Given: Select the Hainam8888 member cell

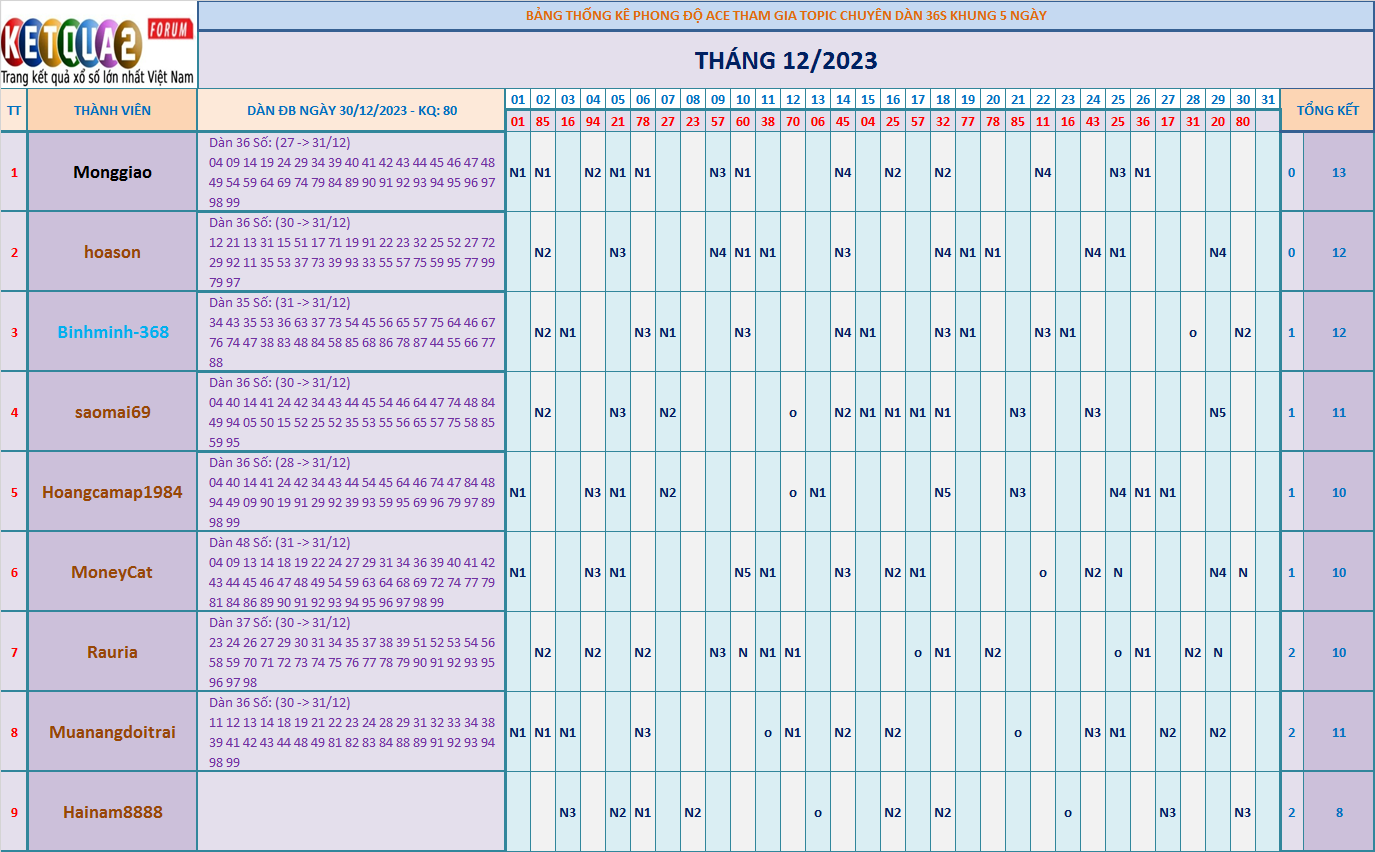Looking at the screenshot, I should pos(112,812).
